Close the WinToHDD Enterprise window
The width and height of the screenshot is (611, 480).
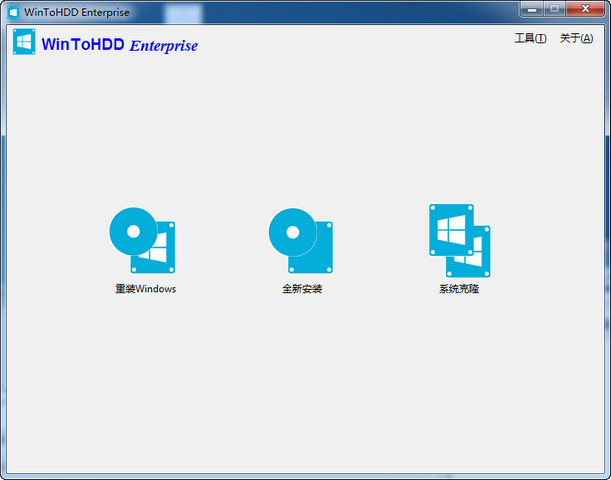point(585,9)
